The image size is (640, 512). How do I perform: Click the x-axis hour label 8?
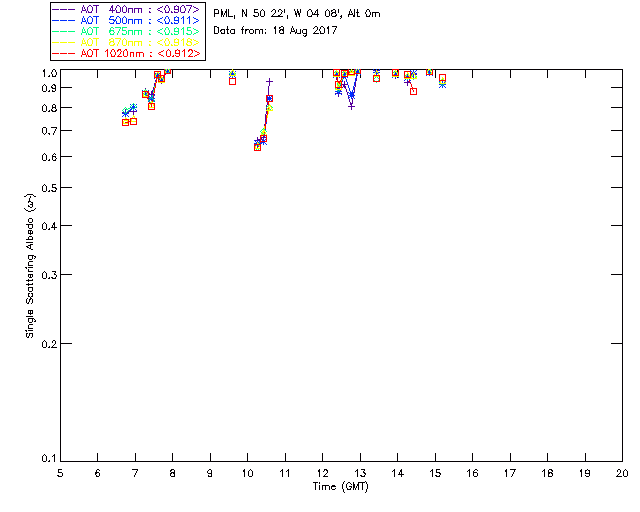click(173, 473)
